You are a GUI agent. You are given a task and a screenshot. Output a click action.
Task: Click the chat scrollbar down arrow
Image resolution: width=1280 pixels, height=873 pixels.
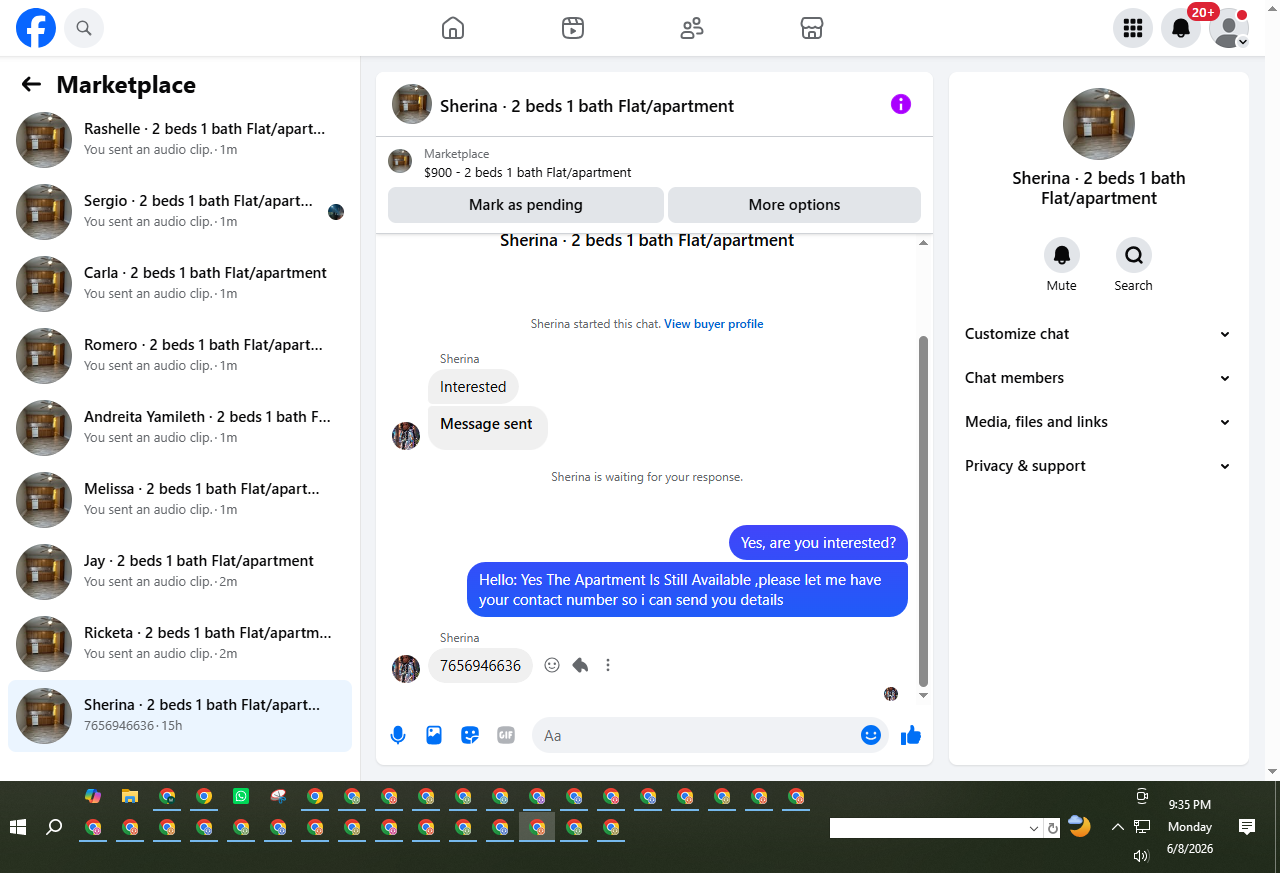923,695
